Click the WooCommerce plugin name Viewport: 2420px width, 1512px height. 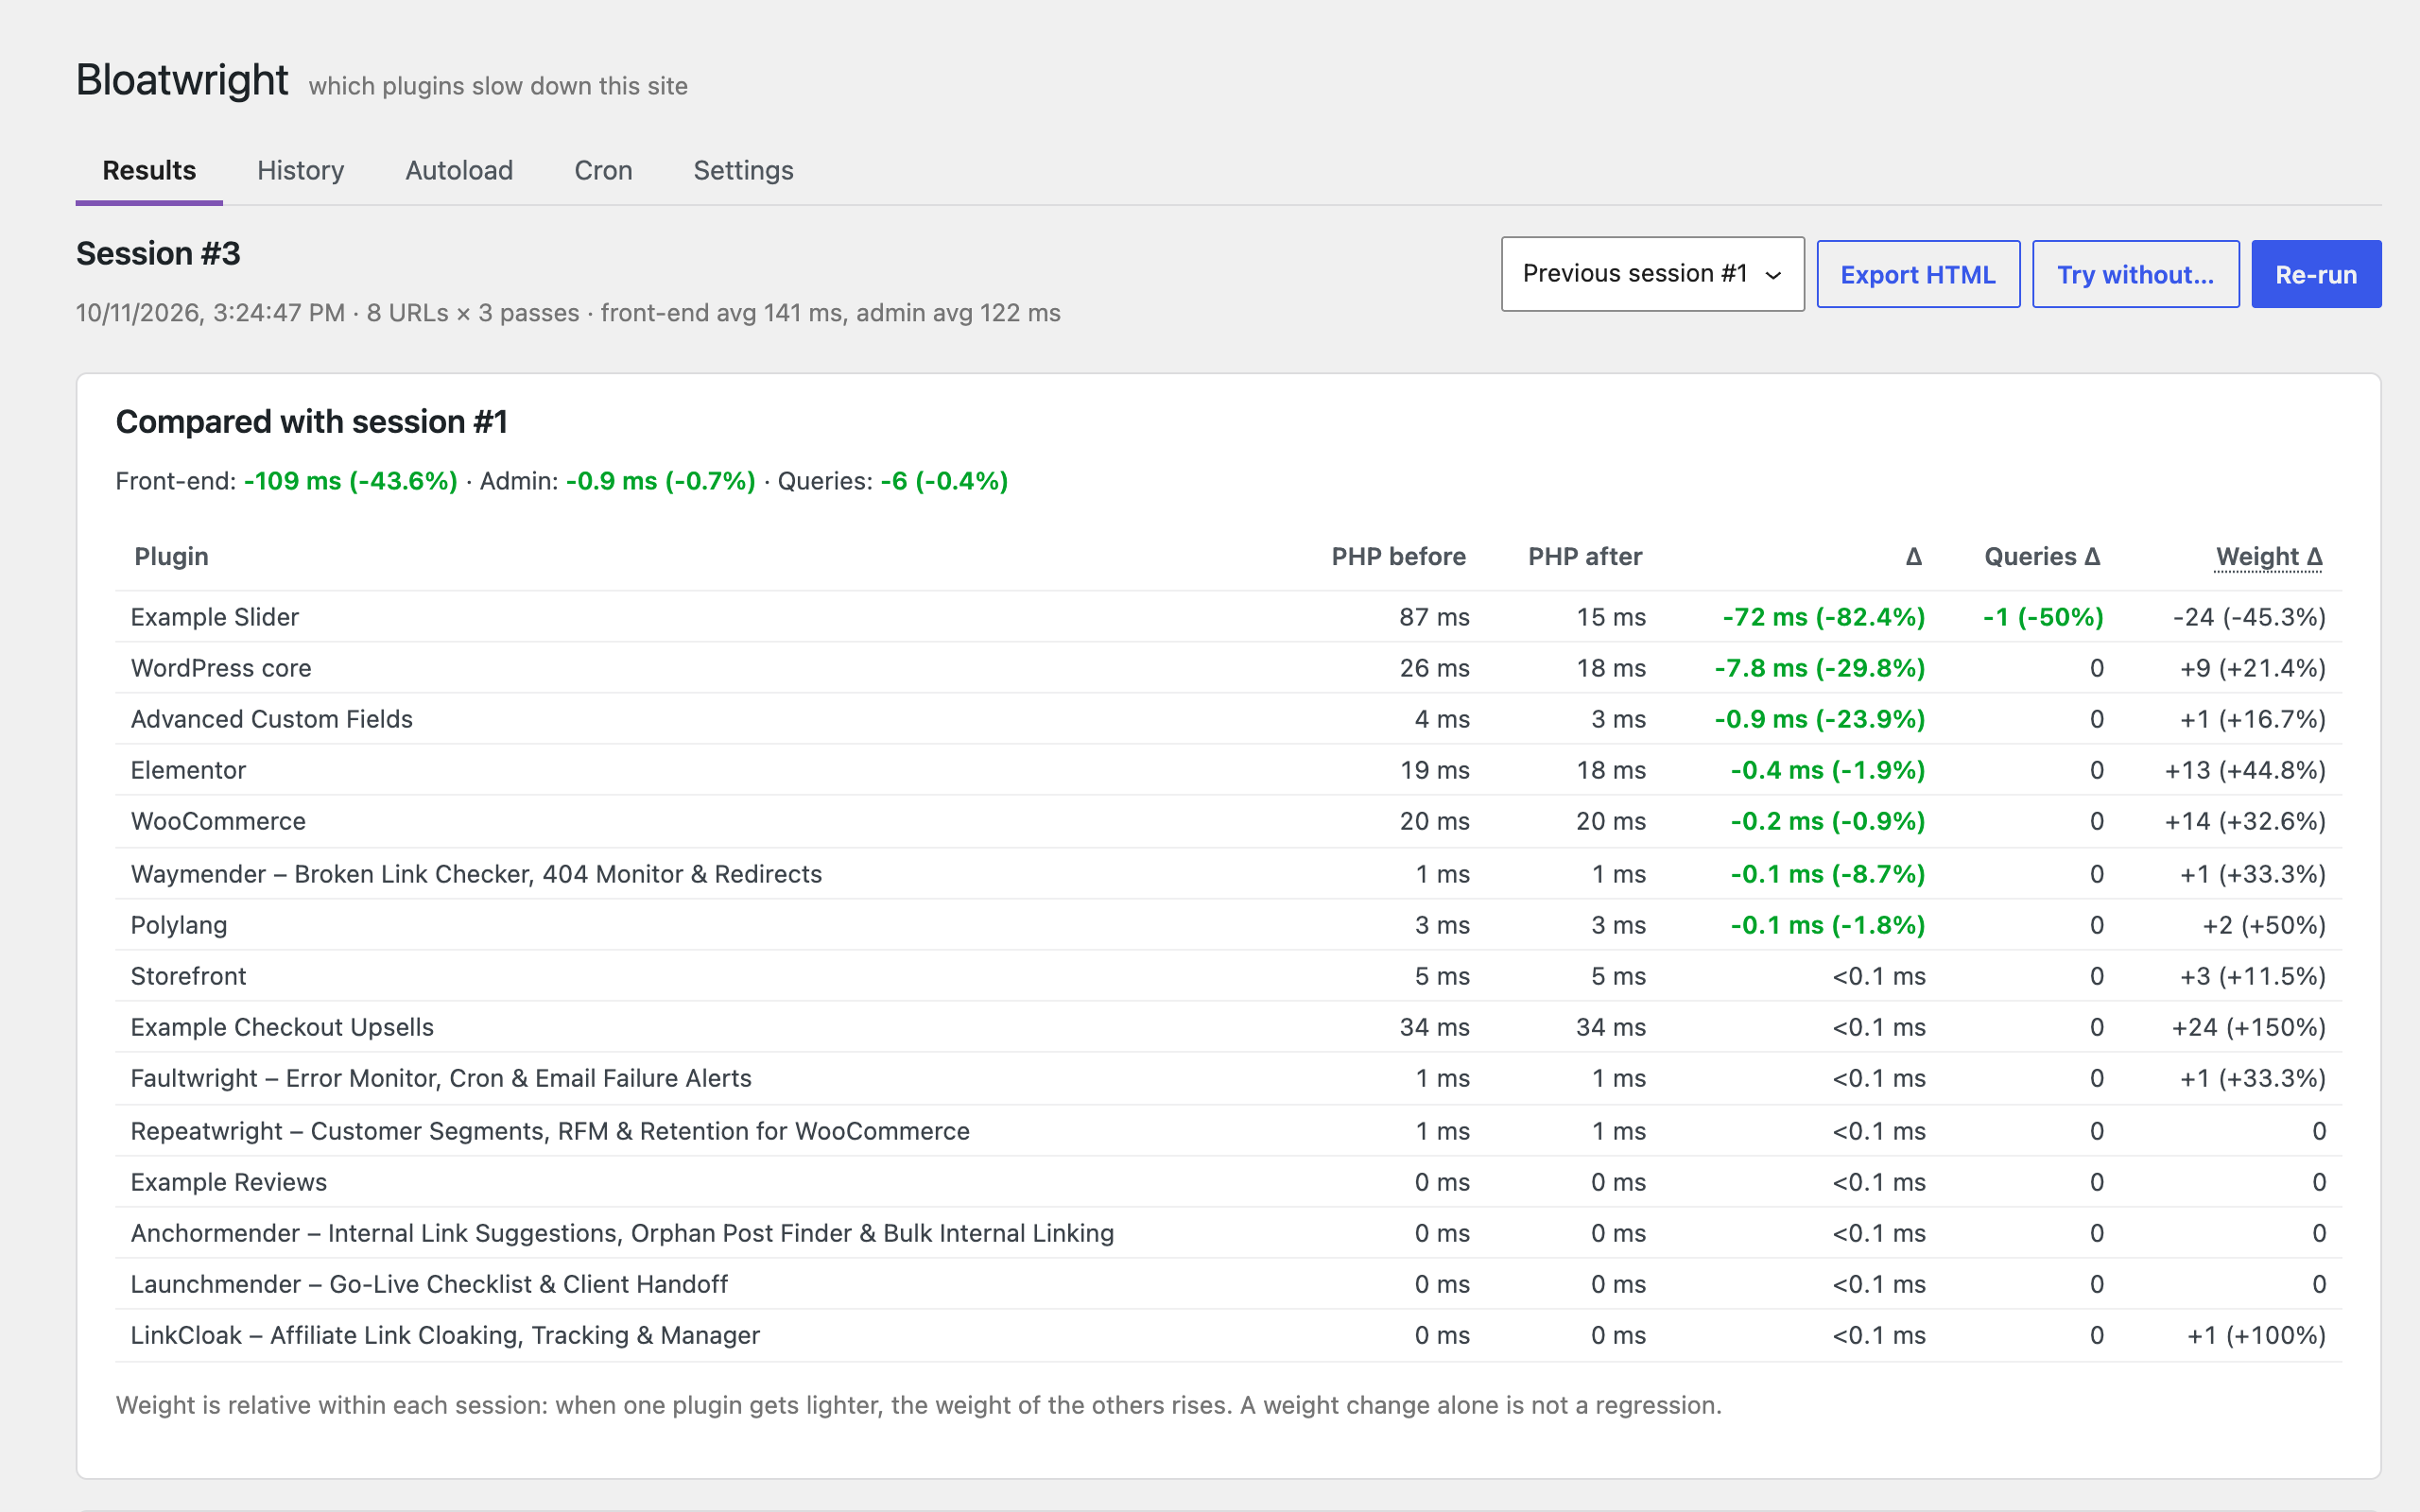[218, 821]
